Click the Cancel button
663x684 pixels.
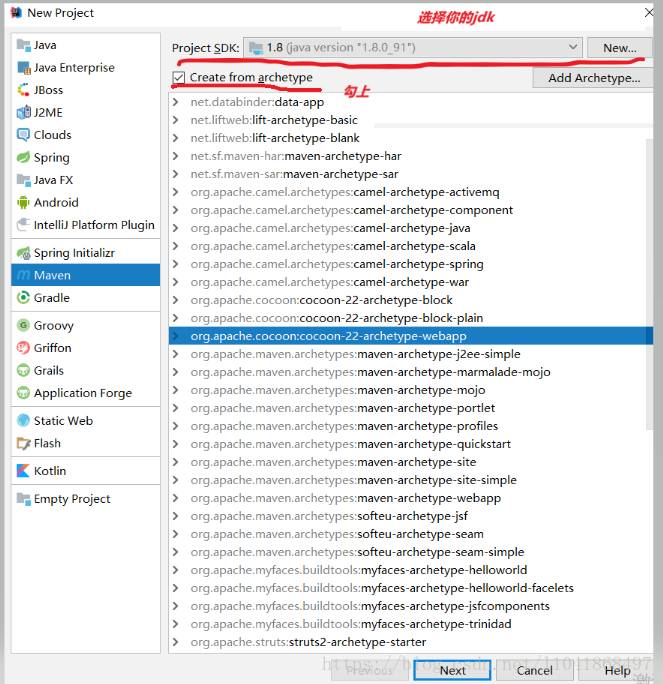click(534, 670)
